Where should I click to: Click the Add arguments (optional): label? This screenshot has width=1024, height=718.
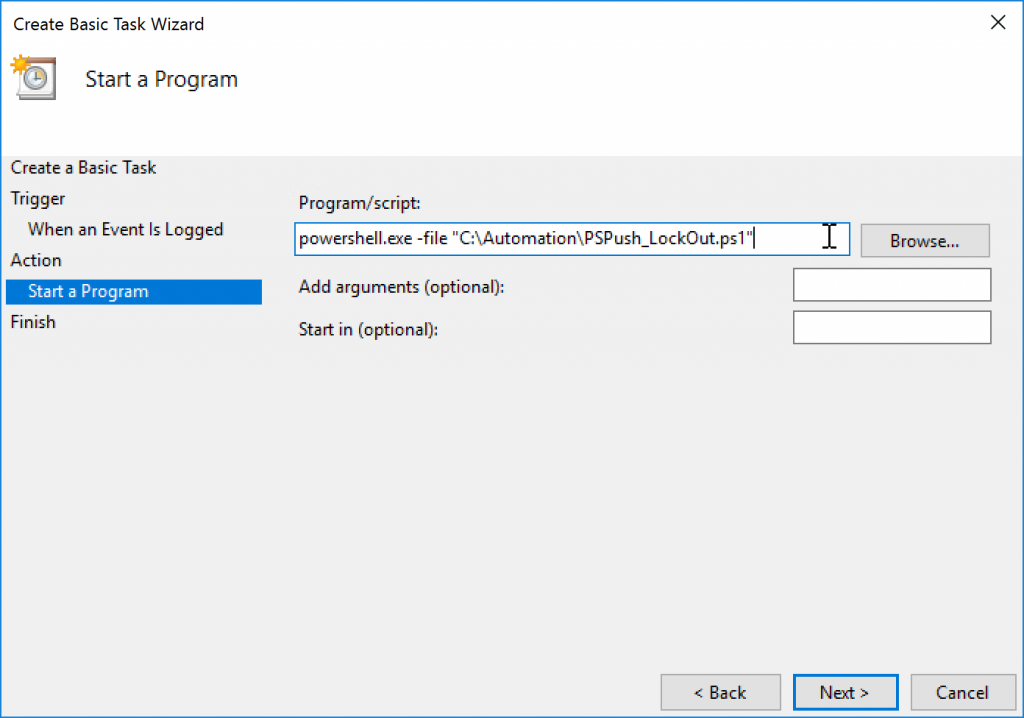coord(401,287)
